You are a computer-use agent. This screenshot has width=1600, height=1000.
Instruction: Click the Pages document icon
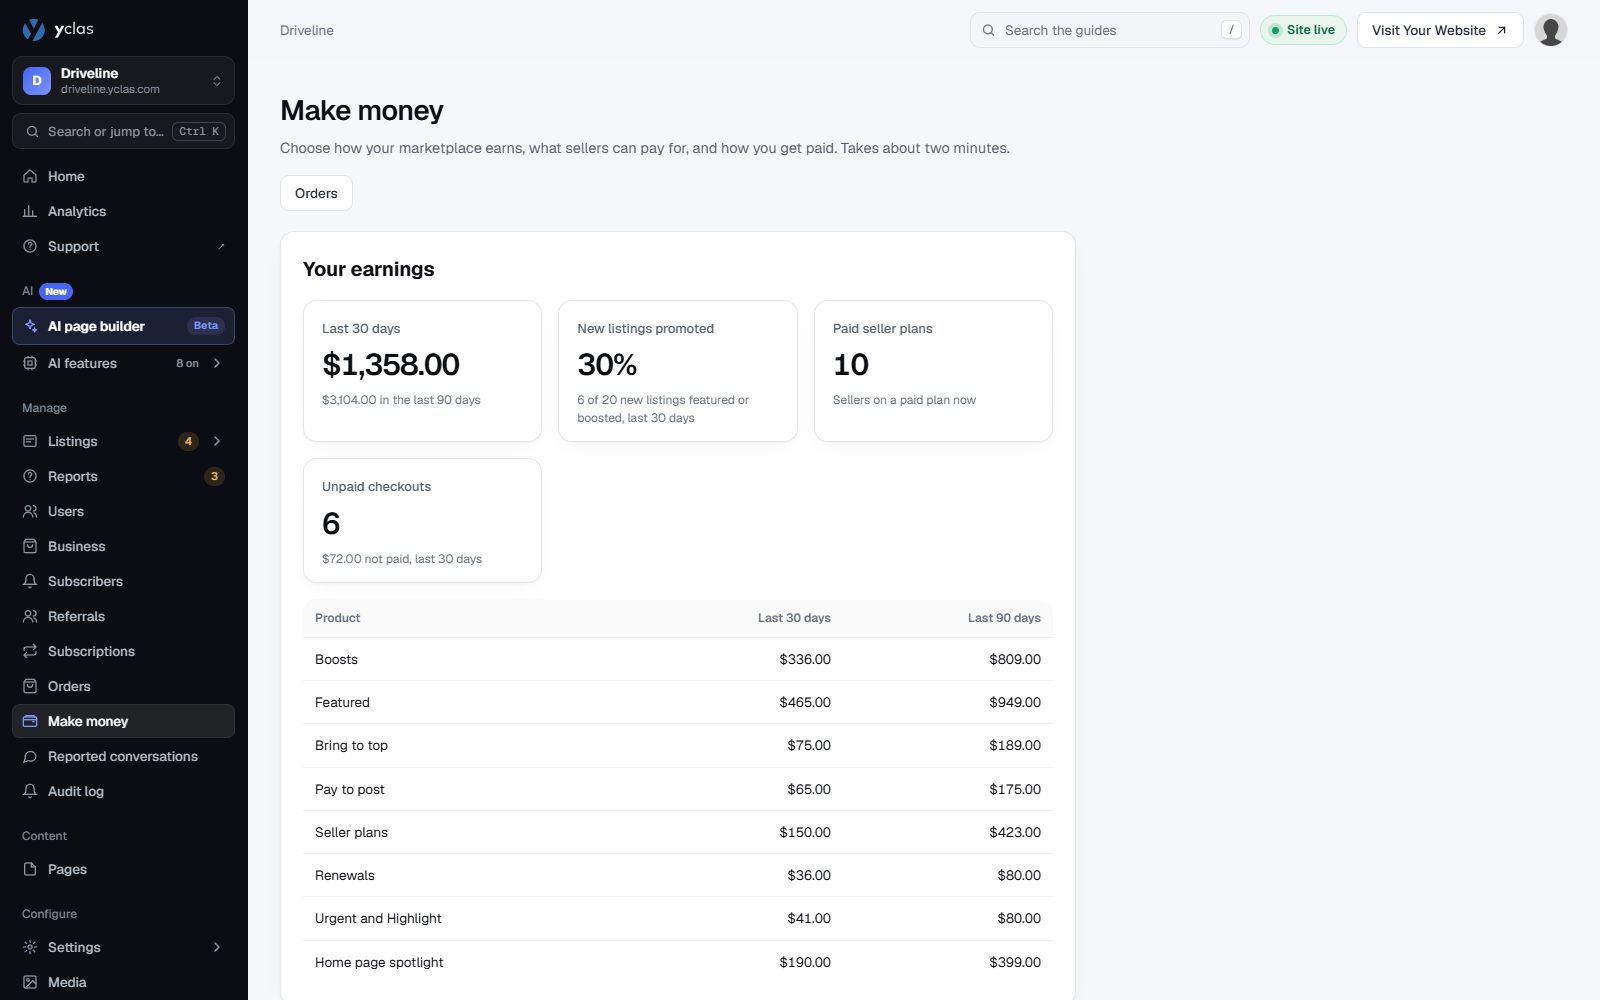[30, 869]
